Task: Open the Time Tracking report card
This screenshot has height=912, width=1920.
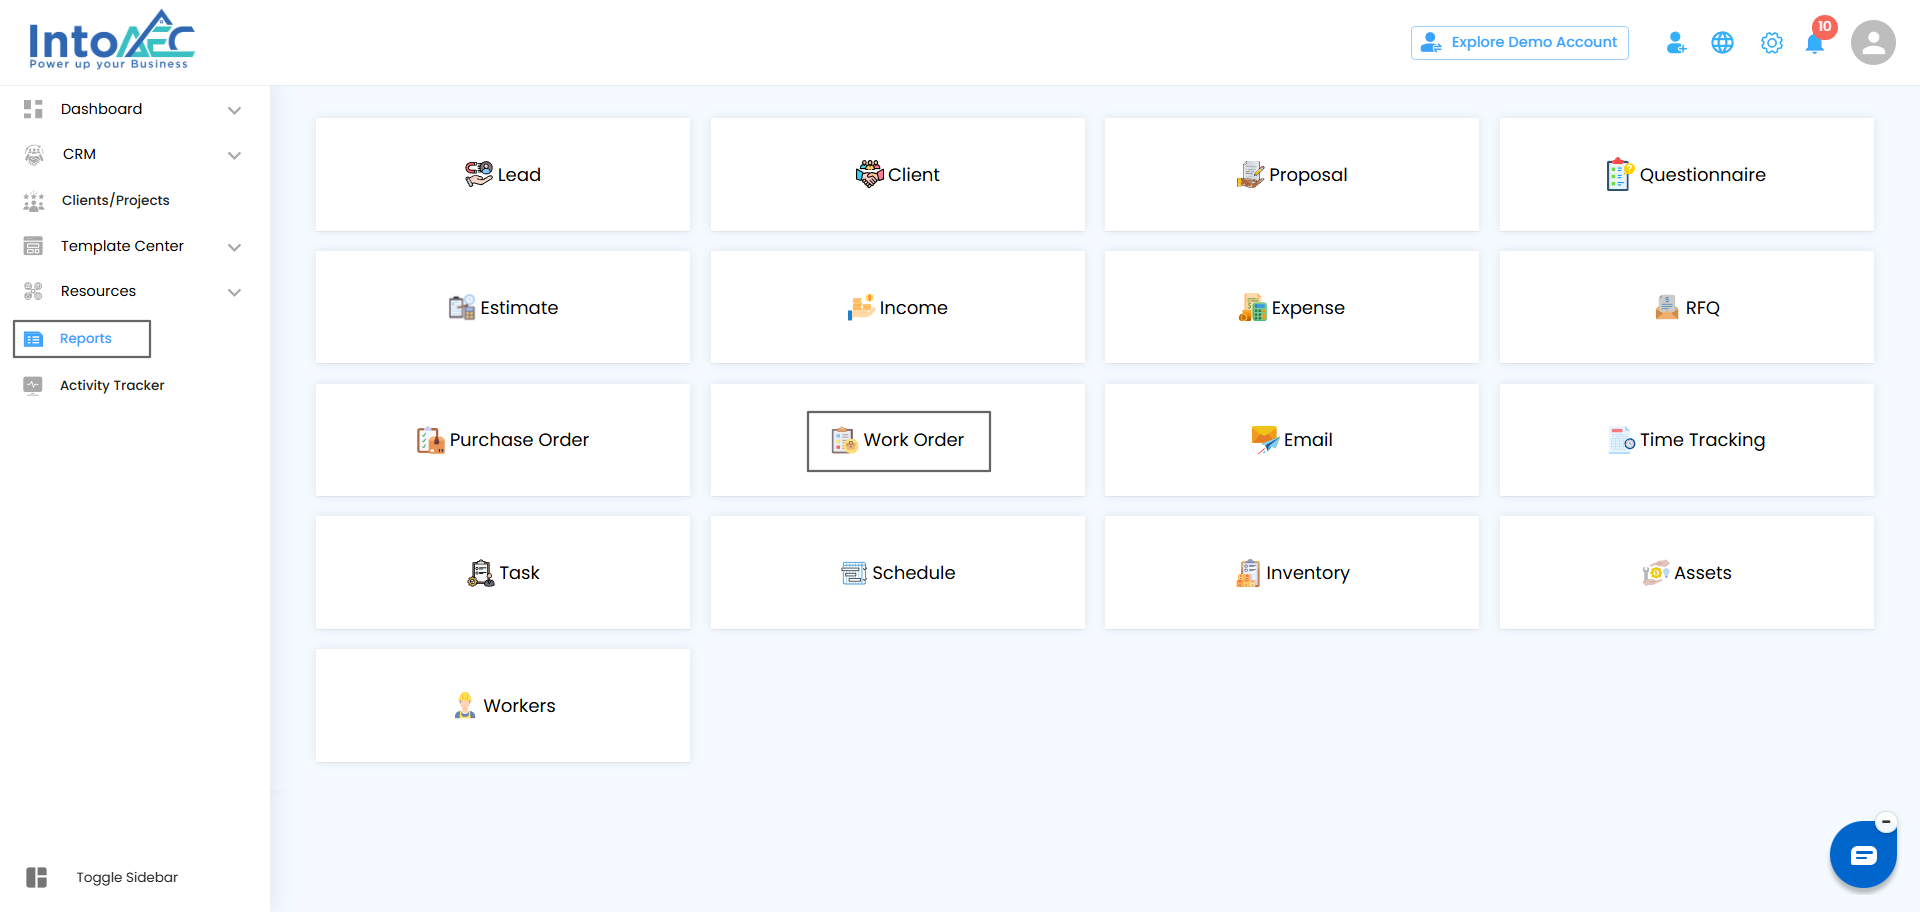Action: [x=1686, y=440]
